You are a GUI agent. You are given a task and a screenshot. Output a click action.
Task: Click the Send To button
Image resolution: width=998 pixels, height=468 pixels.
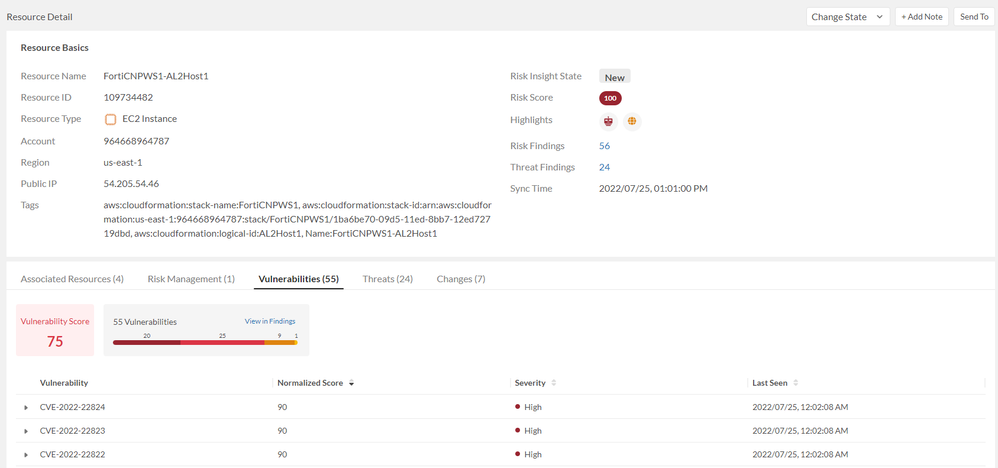(x=974, y=17)
